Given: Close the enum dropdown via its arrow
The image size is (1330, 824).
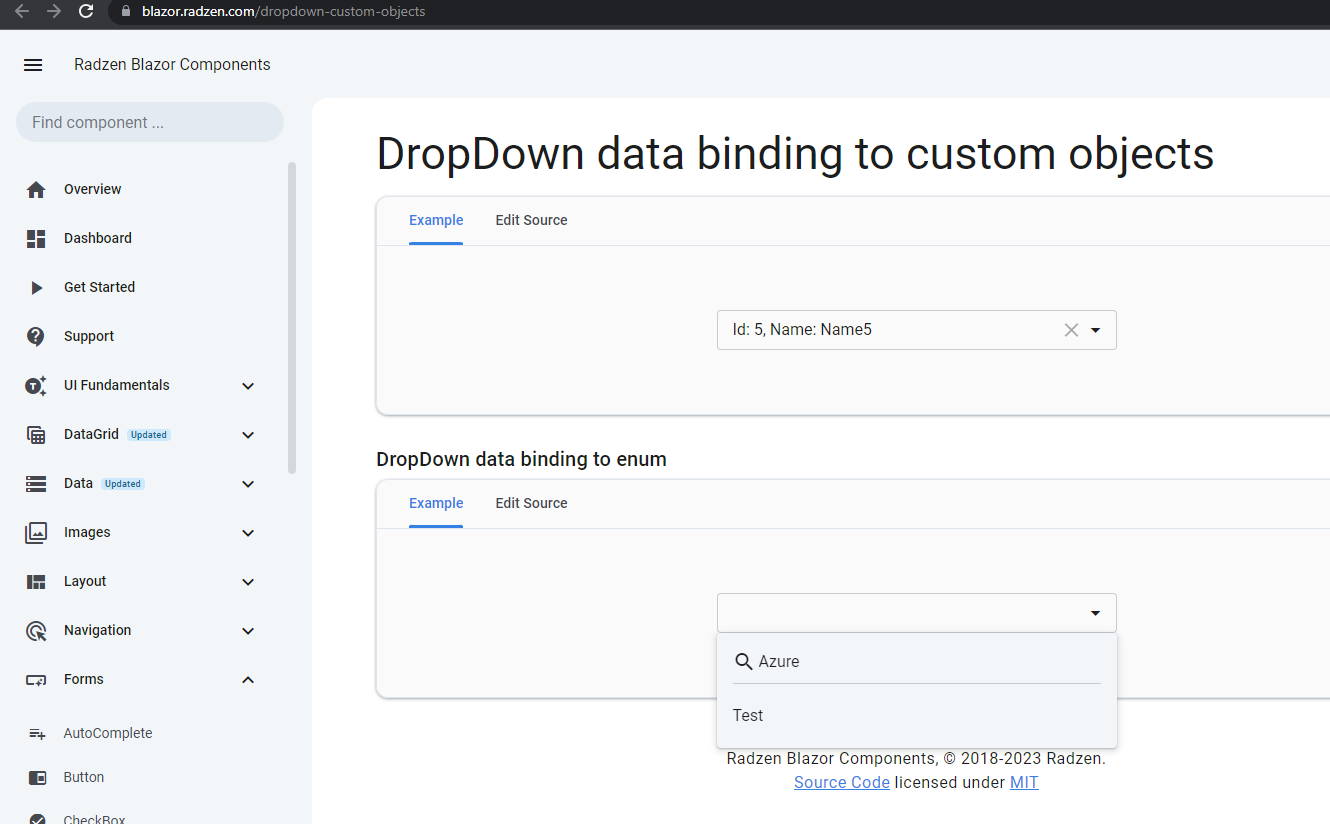Looking at the screenshot, I should coord(1096,613).
